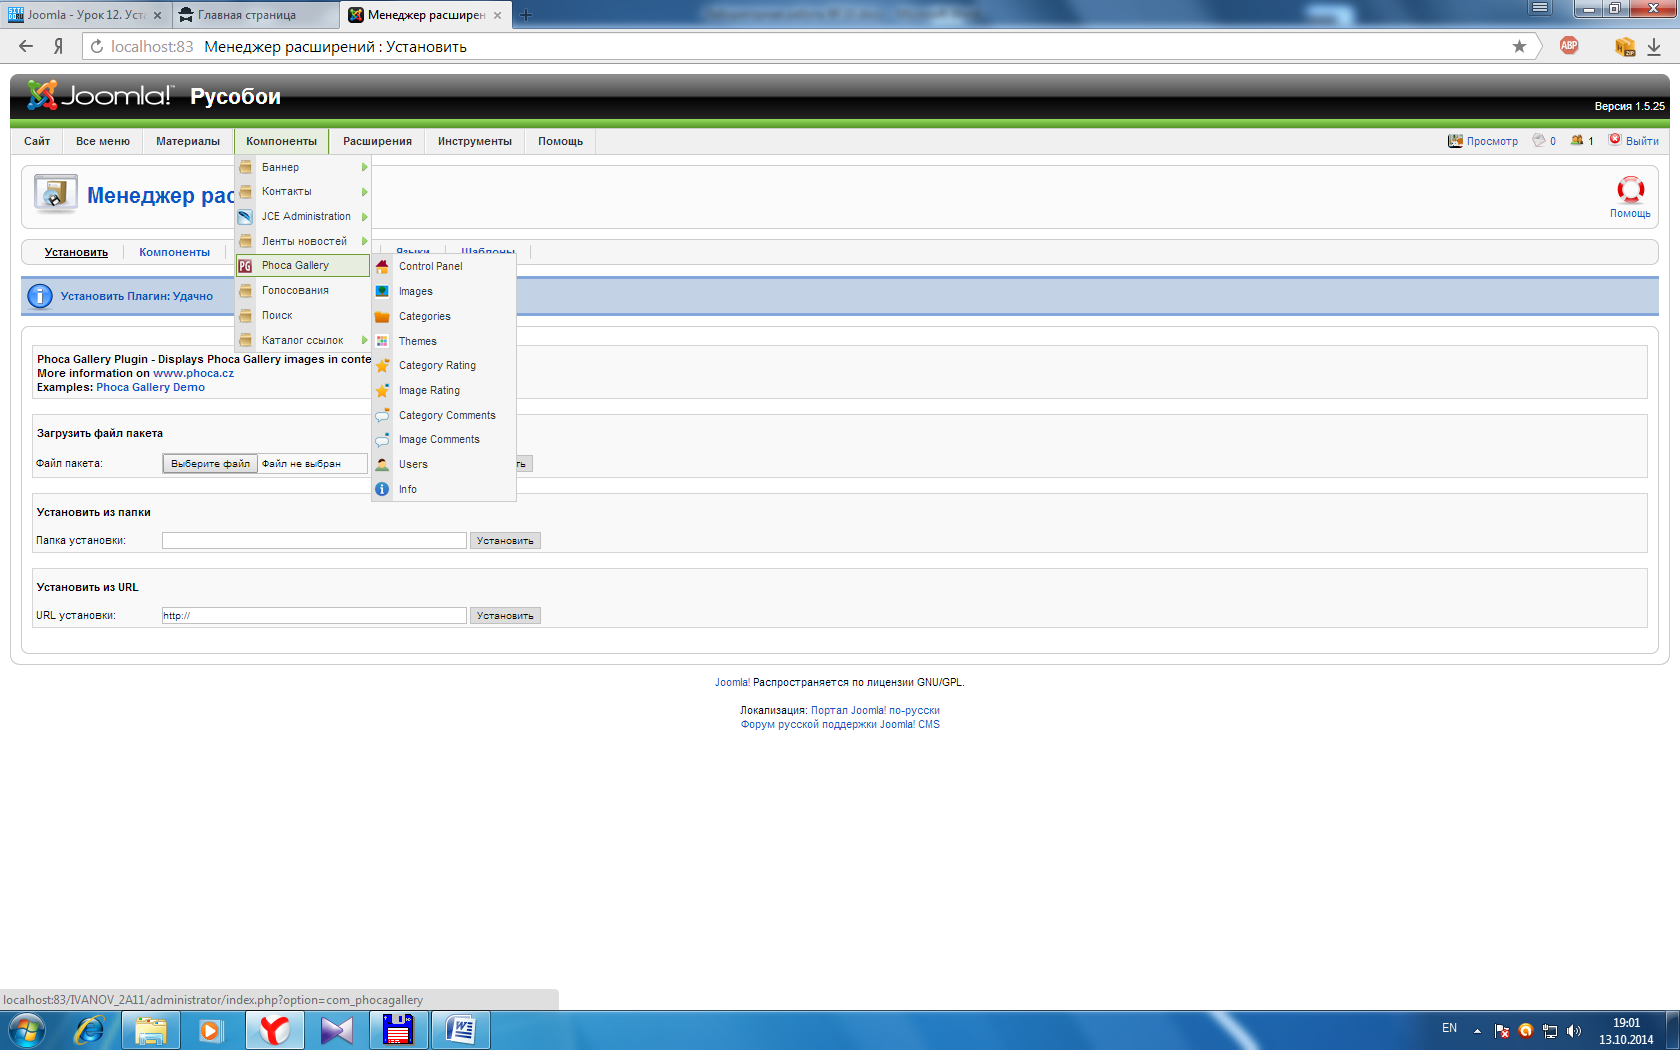This screenshot has height=1050, width=1680.
Task: Click the AdBlock Plus browser icon
Action: tap(1569, 46)
